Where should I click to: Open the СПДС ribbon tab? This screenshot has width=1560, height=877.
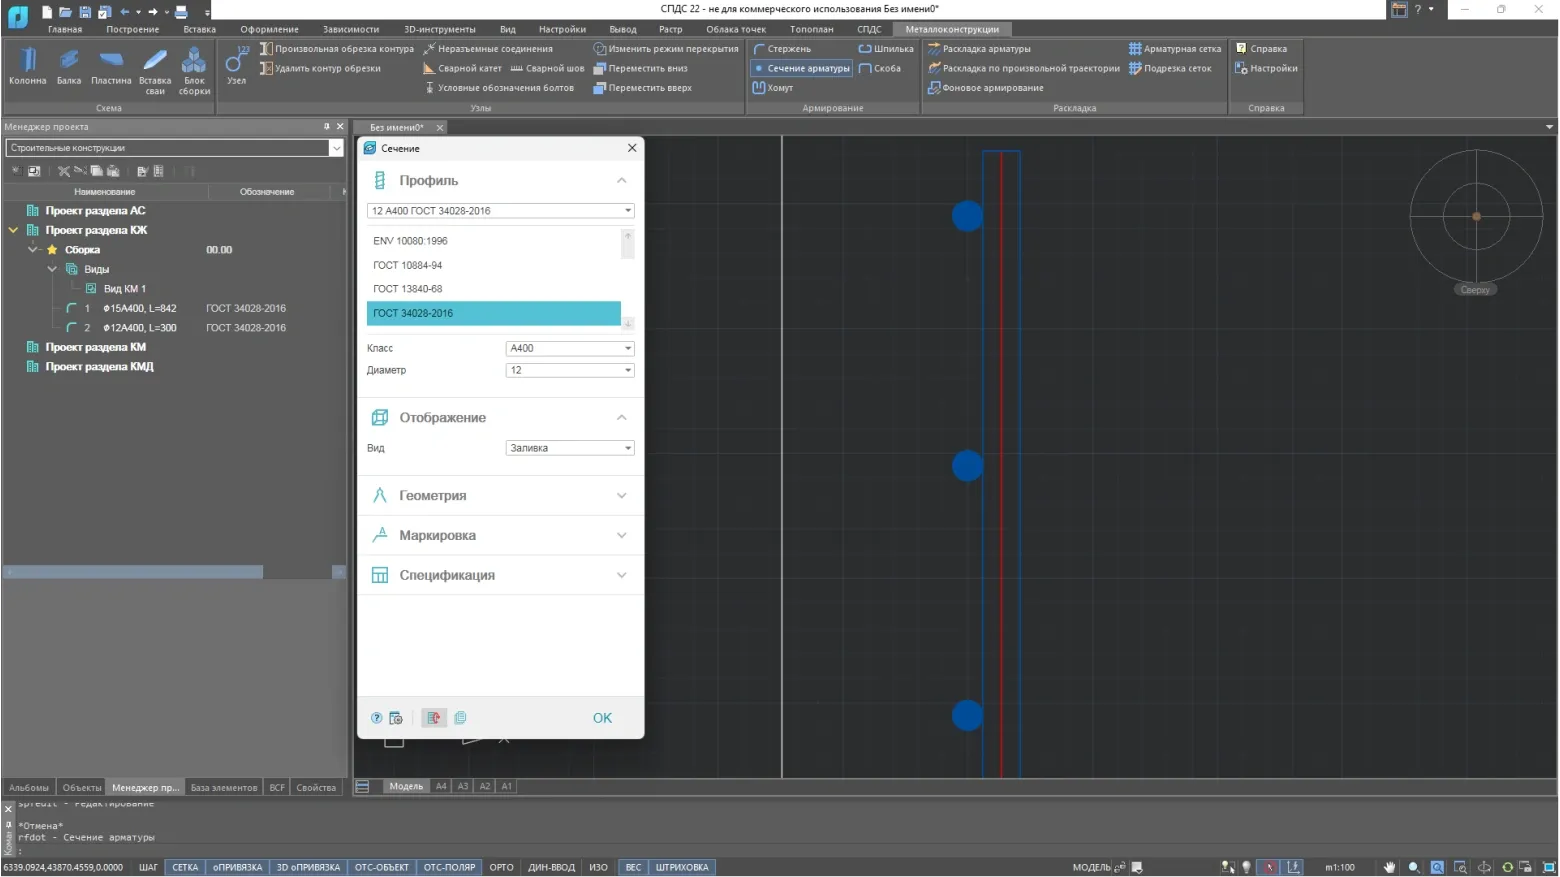[869, 29]
